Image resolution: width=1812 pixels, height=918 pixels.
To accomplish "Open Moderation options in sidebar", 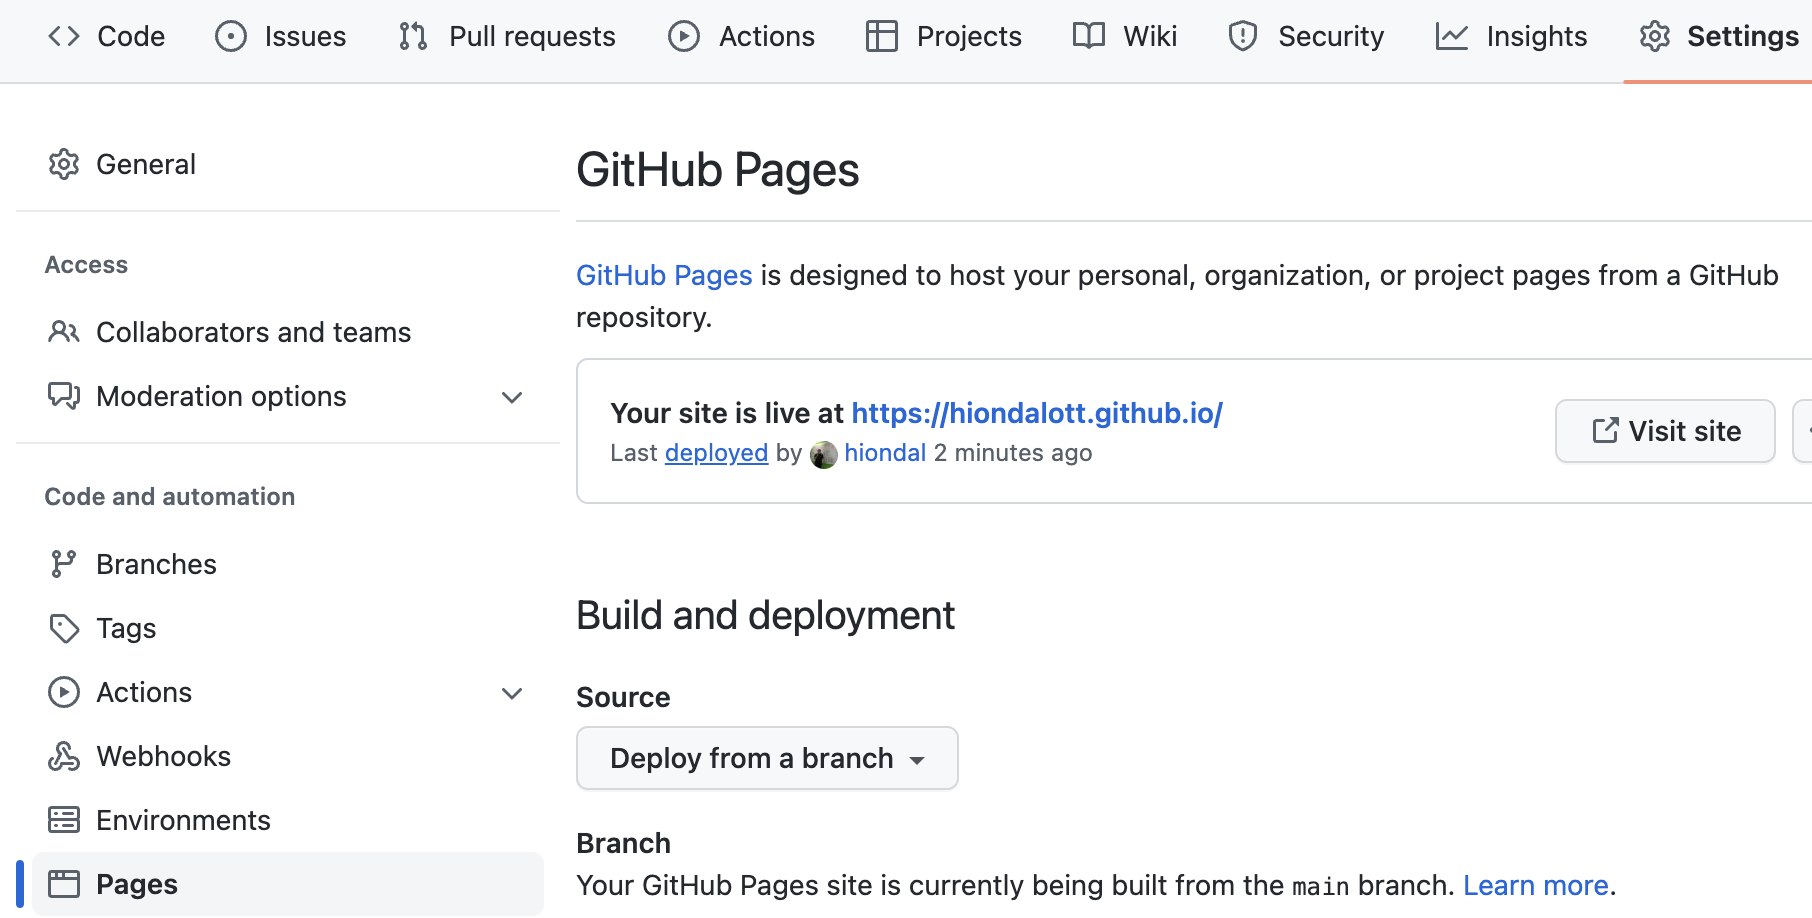I will [x=288, y=396].
